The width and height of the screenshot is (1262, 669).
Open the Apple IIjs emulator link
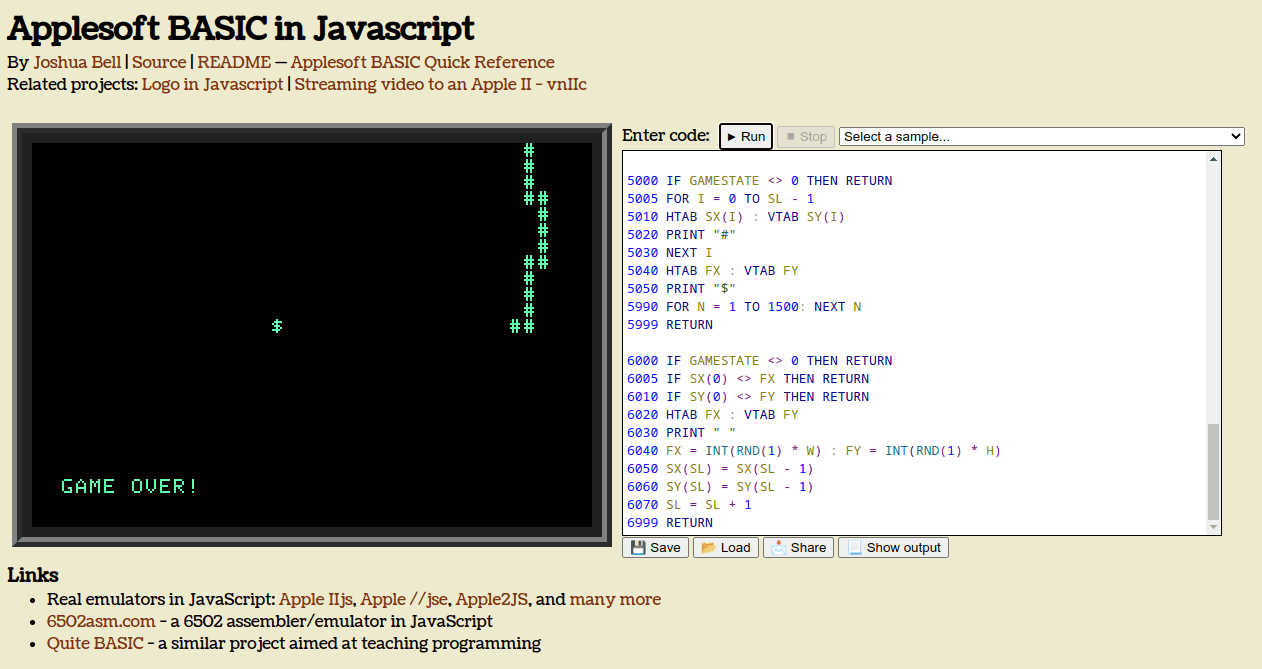pos(314,599)
